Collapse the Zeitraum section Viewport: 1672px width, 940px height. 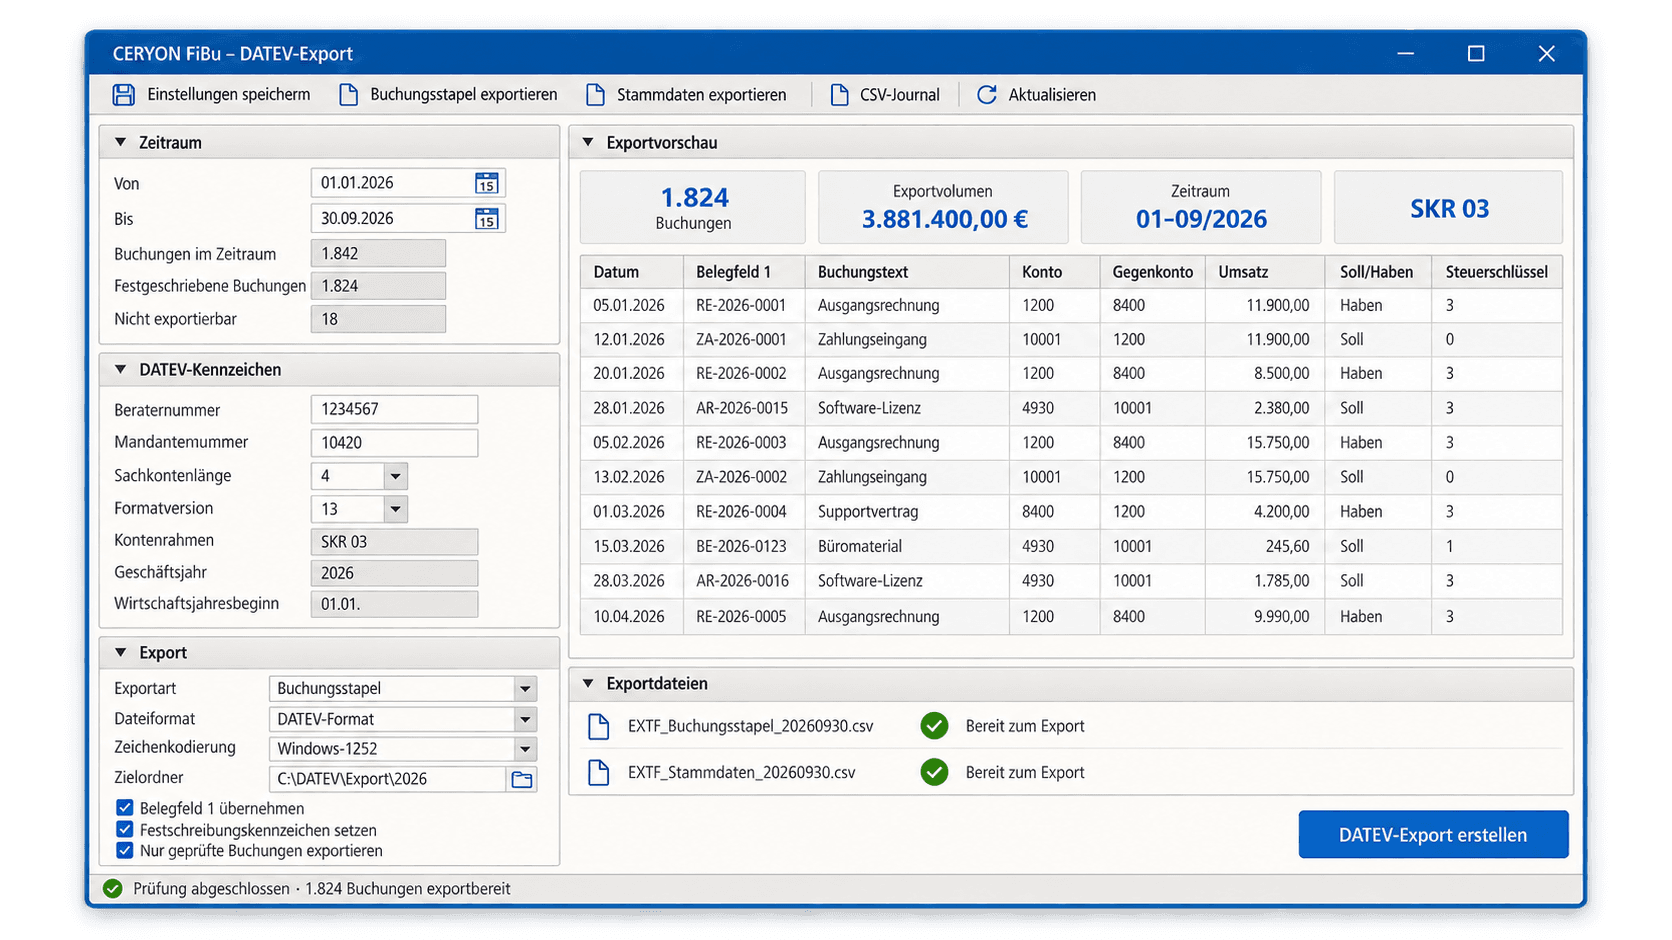pos(121,143)
